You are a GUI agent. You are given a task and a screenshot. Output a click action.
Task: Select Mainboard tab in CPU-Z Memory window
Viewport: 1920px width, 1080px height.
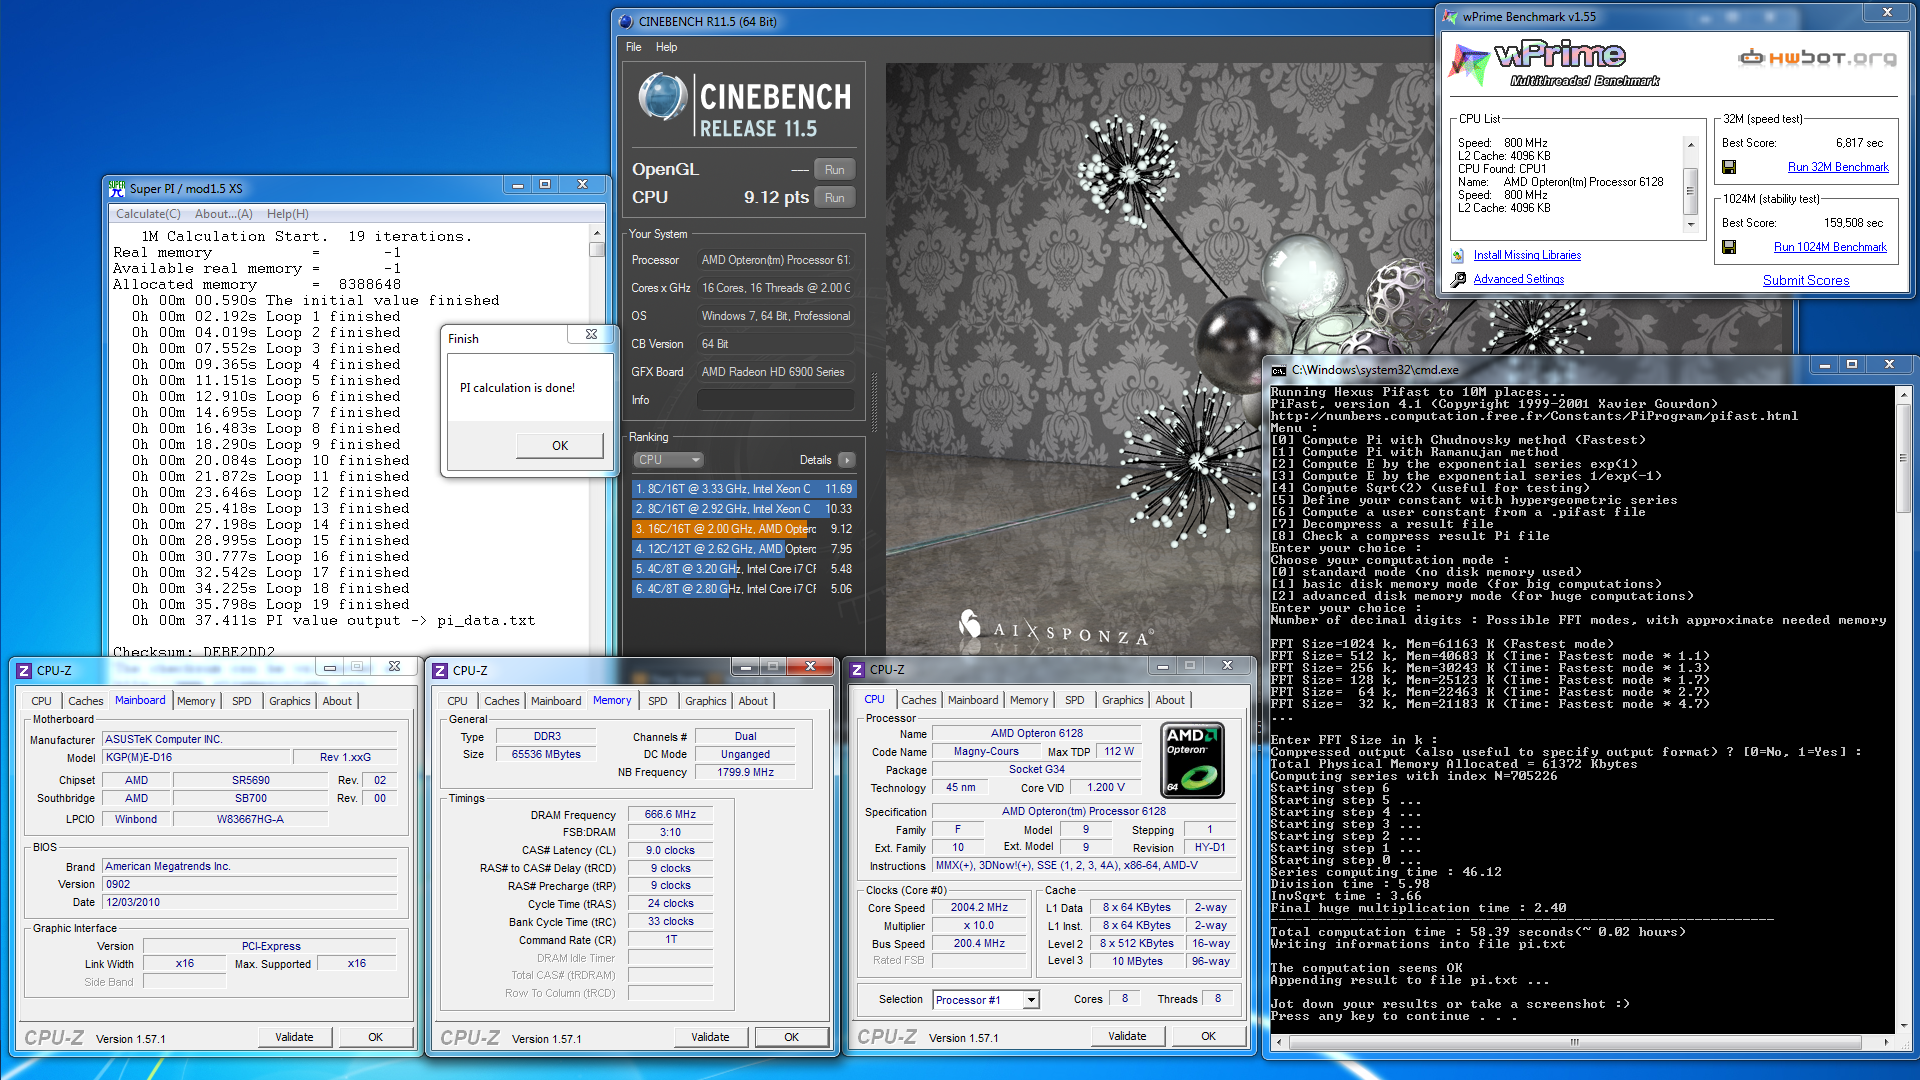[x=556, y=701]
